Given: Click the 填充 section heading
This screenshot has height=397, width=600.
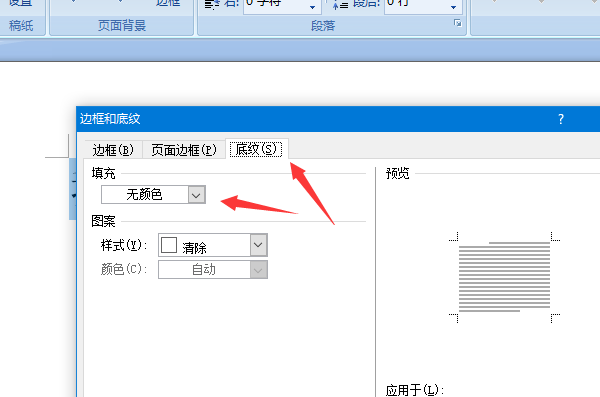Looking at the screenshot, I should click(103, 173).
